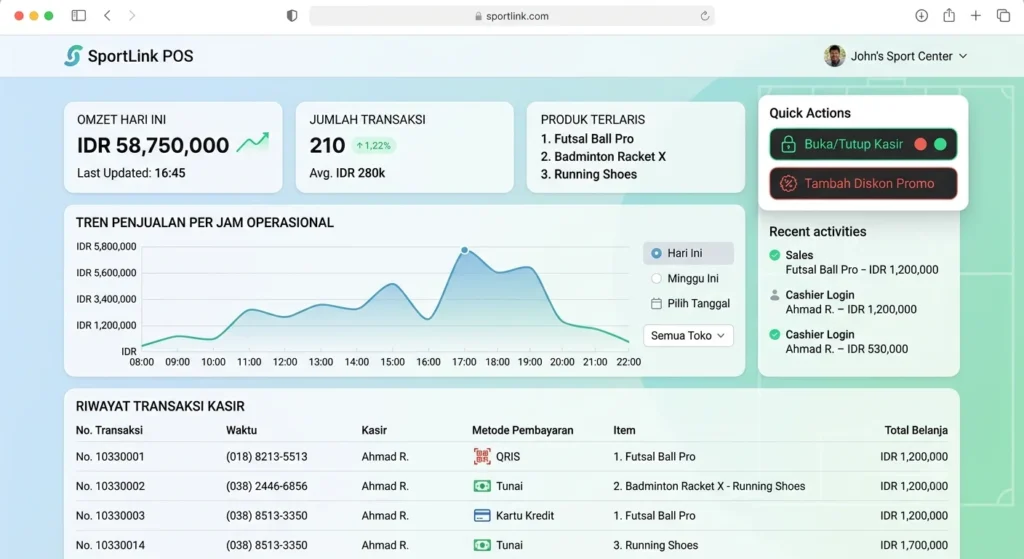
Task: Click the calendar icon beside Pilih Tanggal
Action: (x=656, y=304)
